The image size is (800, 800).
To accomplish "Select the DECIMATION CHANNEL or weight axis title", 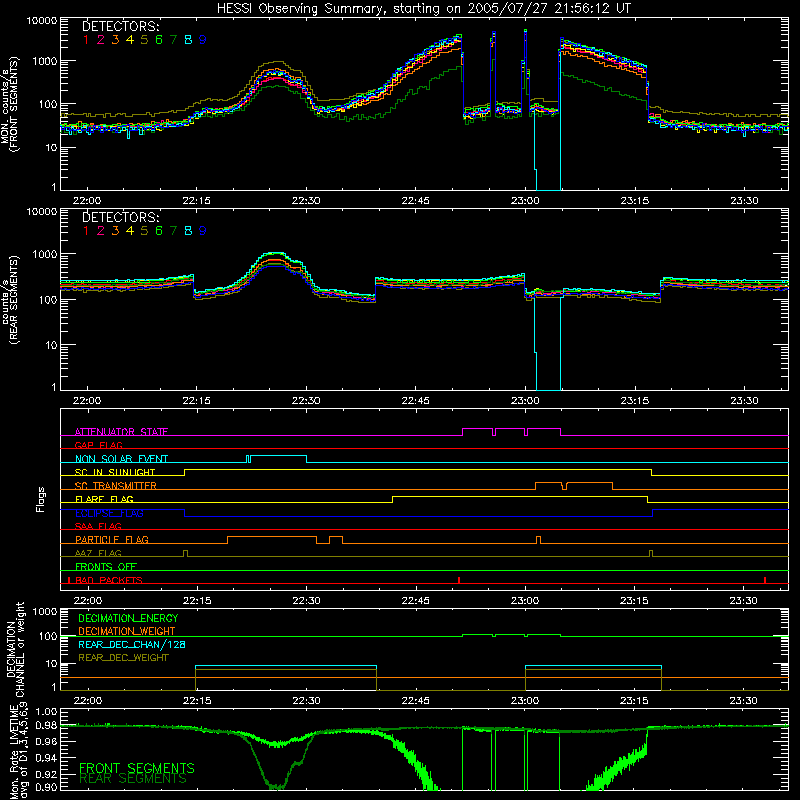I will point(14,649).
